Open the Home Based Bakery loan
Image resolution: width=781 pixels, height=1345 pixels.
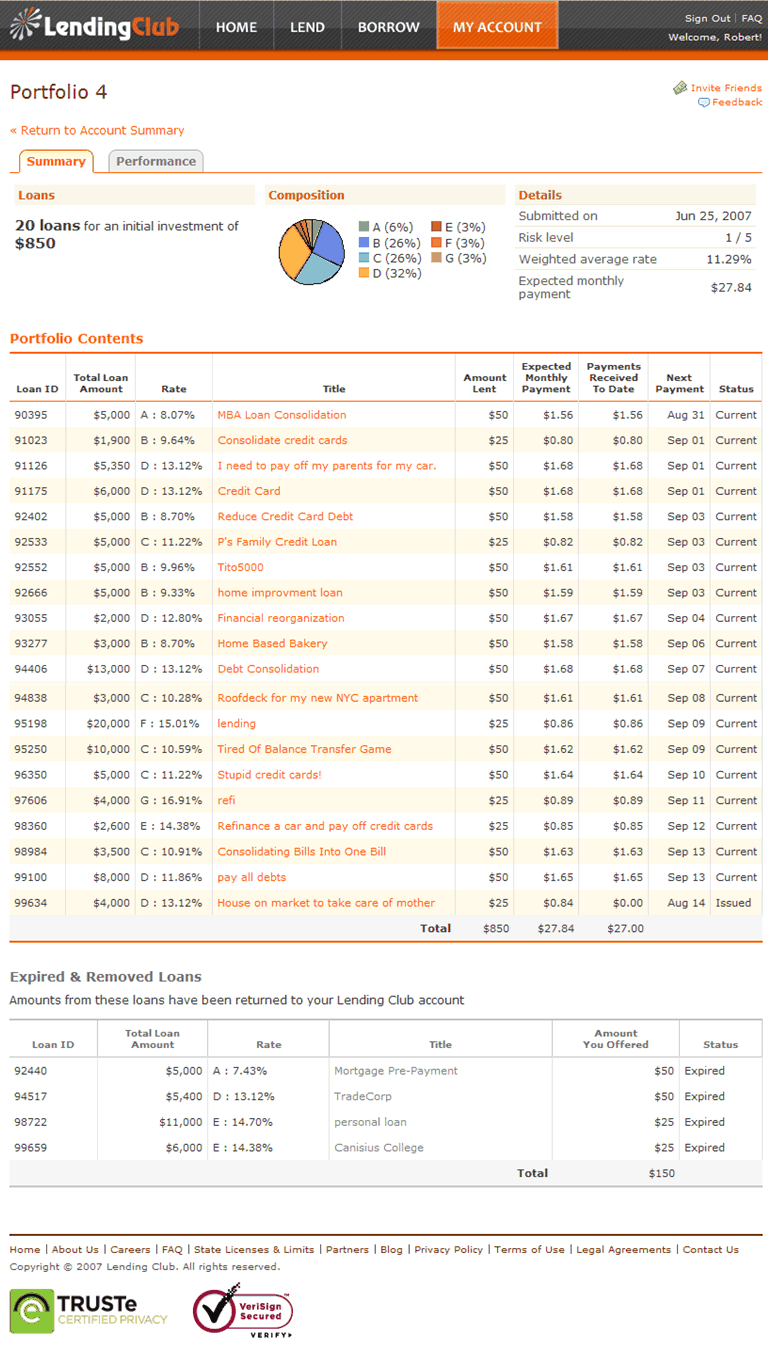click(272, 644)
